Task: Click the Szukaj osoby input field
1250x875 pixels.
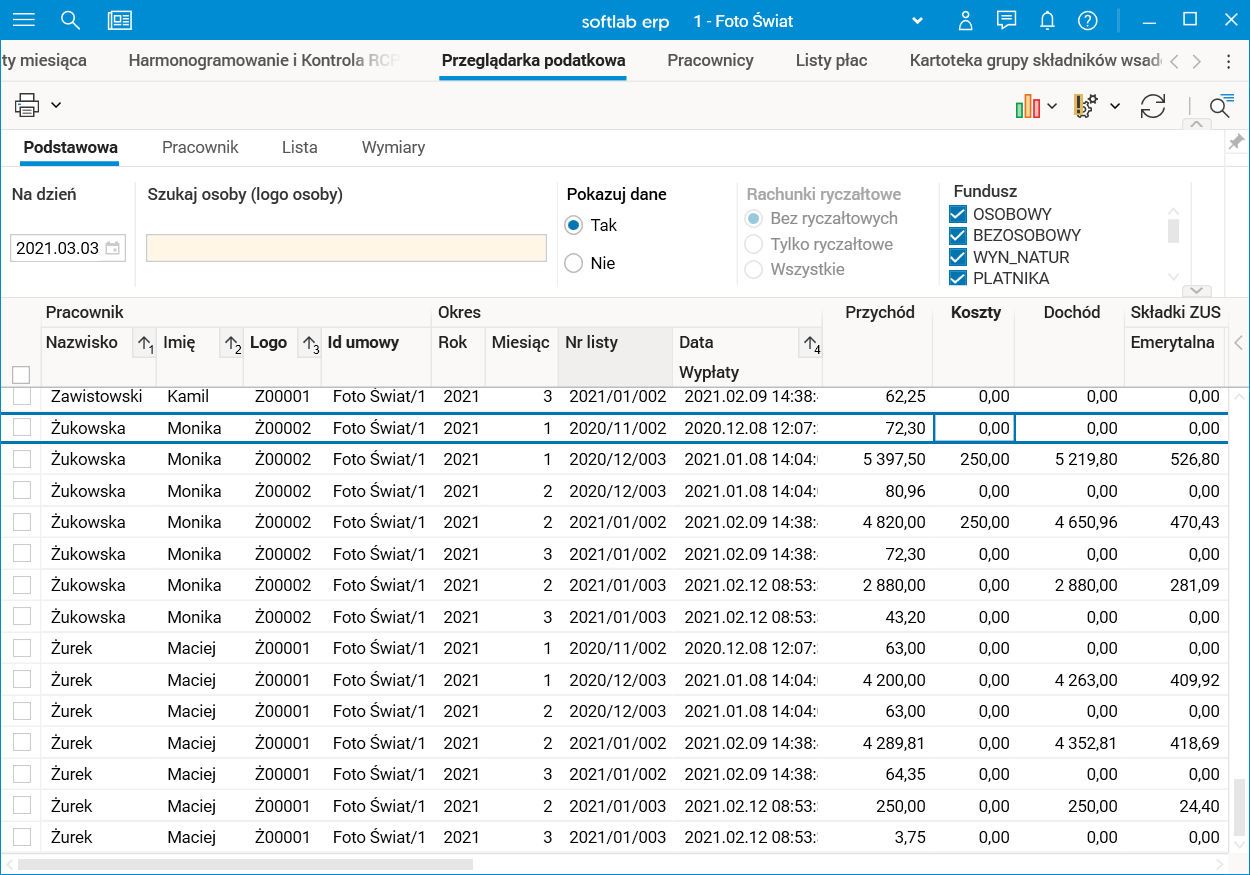Action: coord(346,248)
